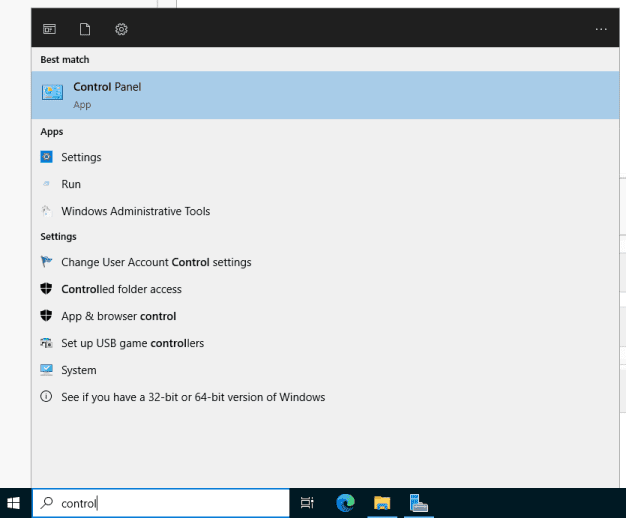
Task: Launch the Run app result
Action: tap(325, 184)
